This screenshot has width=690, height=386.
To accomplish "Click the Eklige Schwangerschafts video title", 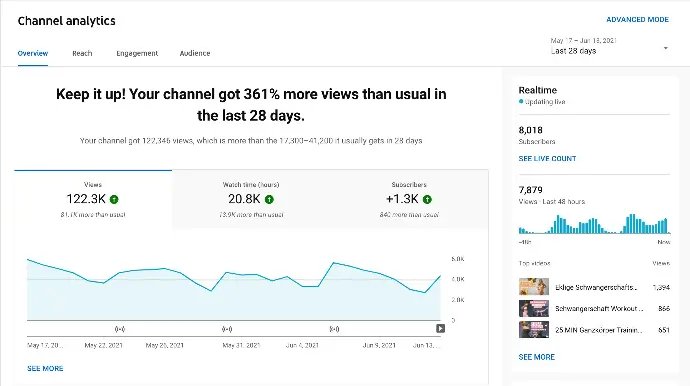I will (x=596, y=287).
